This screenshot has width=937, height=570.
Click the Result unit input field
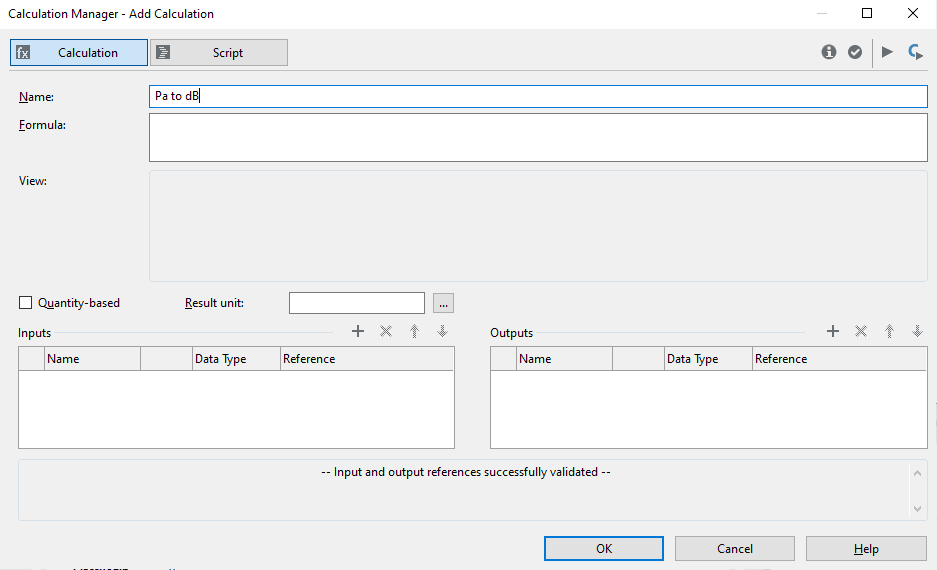coord(357,303)
